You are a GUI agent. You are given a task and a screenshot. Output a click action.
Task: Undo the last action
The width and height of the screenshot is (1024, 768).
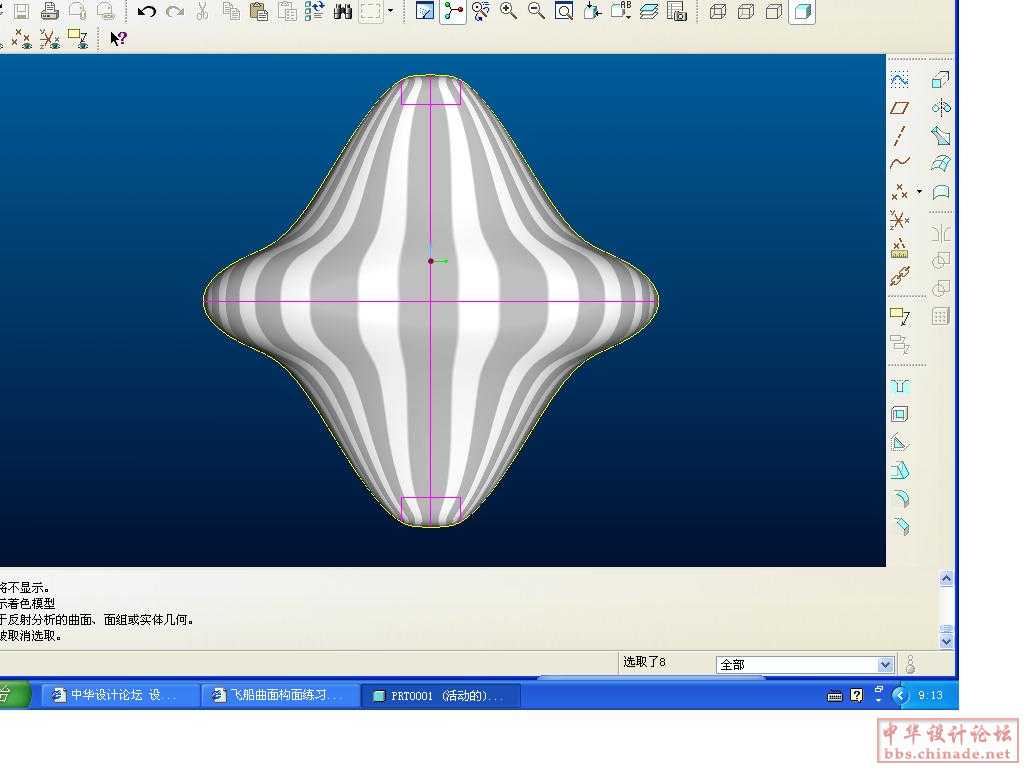[147, 10]
